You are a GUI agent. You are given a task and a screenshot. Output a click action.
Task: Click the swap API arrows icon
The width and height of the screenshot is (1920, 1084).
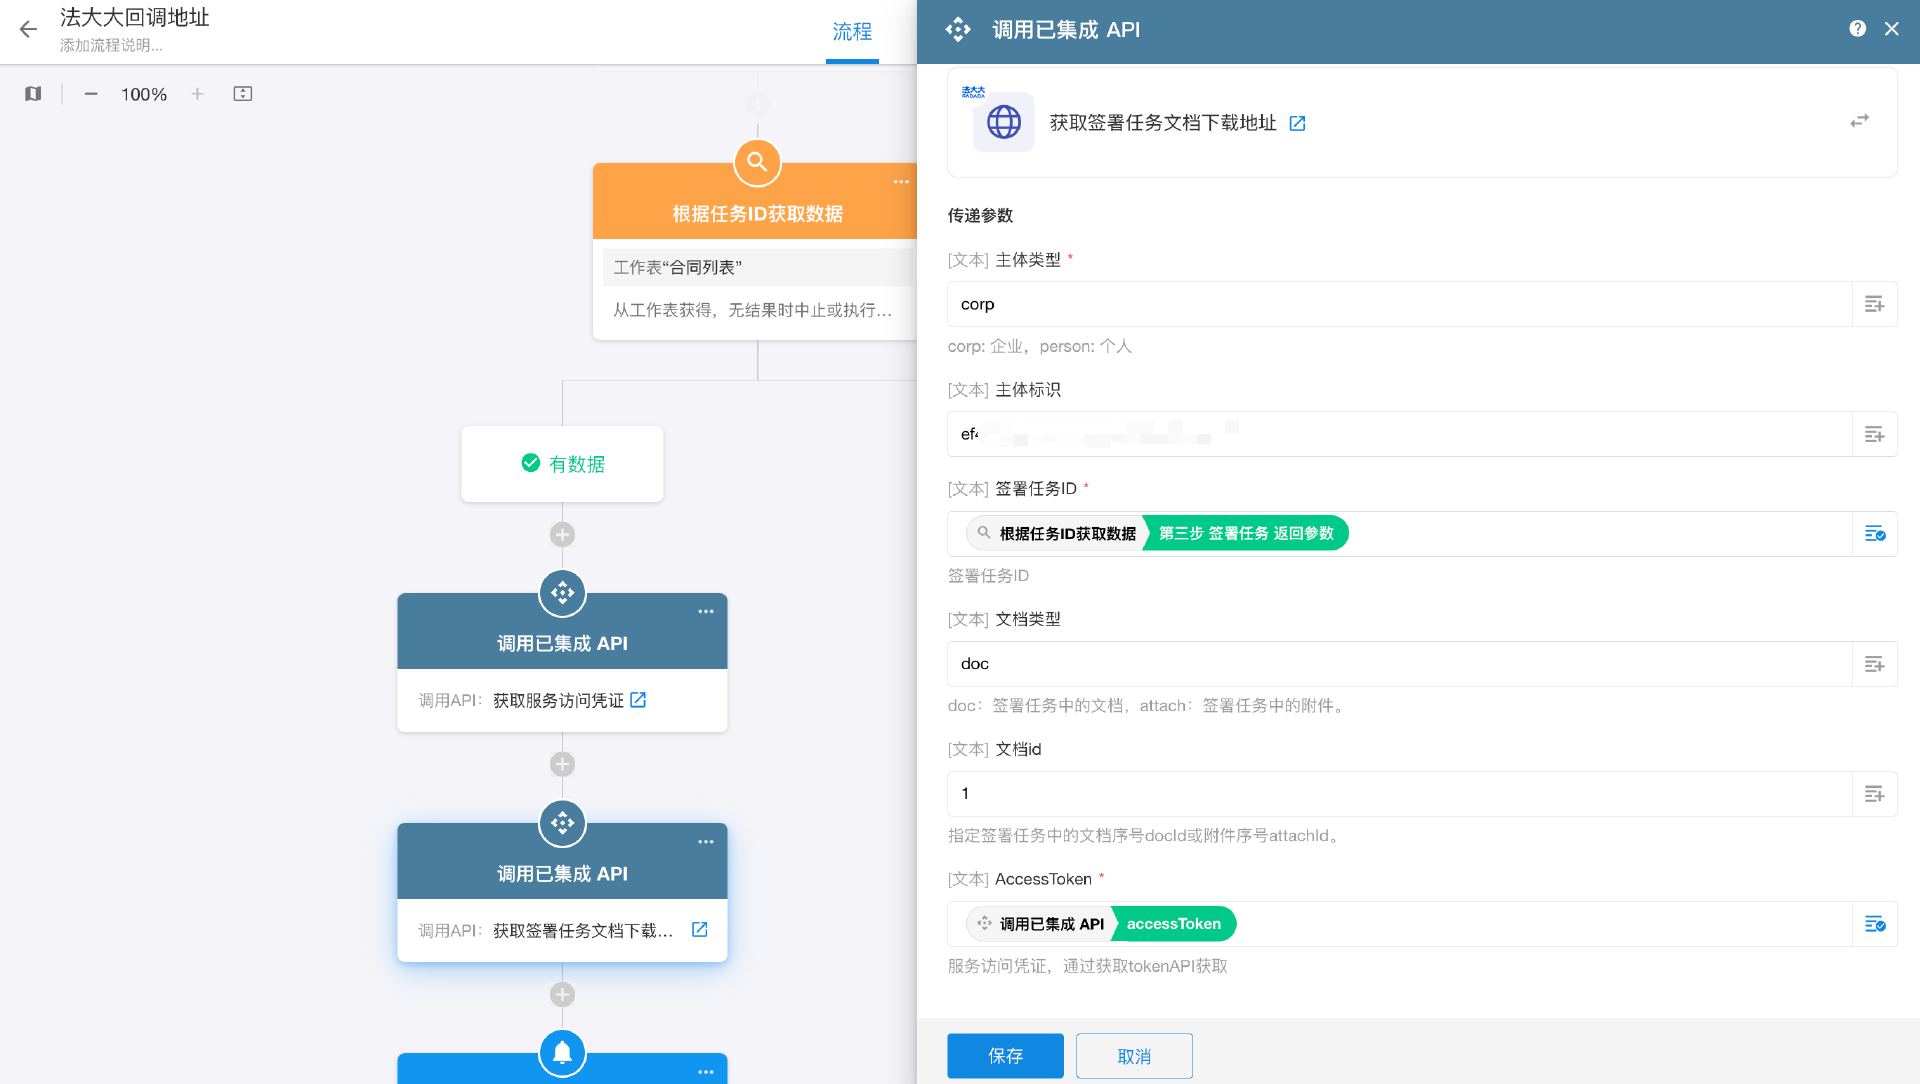pyautogui.click(x=1859, y=121)
